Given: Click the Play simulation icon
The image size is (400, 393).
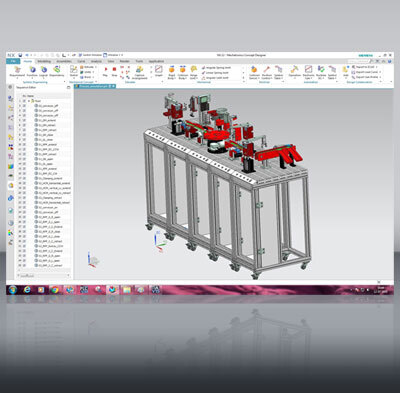Looking at the screenshot, I should click(105, 70).
